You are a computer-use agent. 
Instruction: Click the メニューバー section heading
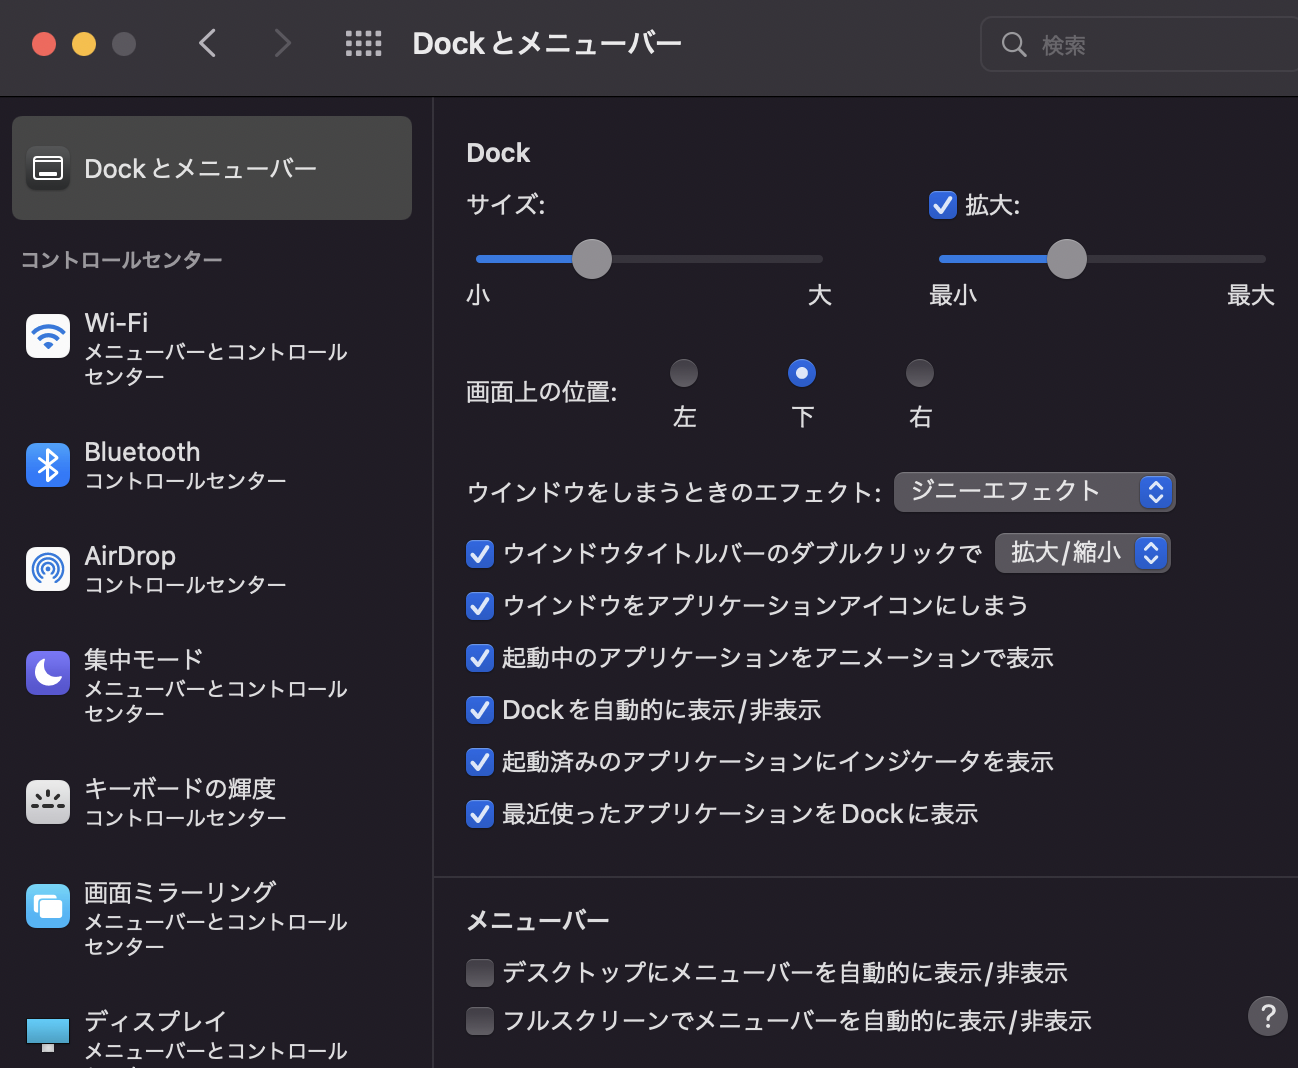(x=538, y=920)
